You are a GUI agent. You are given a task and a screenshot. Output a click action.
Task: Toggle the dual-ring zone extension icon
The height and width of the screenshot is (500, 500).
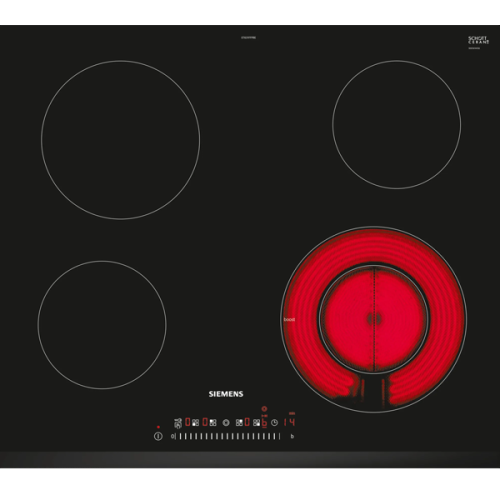(226, 423)
